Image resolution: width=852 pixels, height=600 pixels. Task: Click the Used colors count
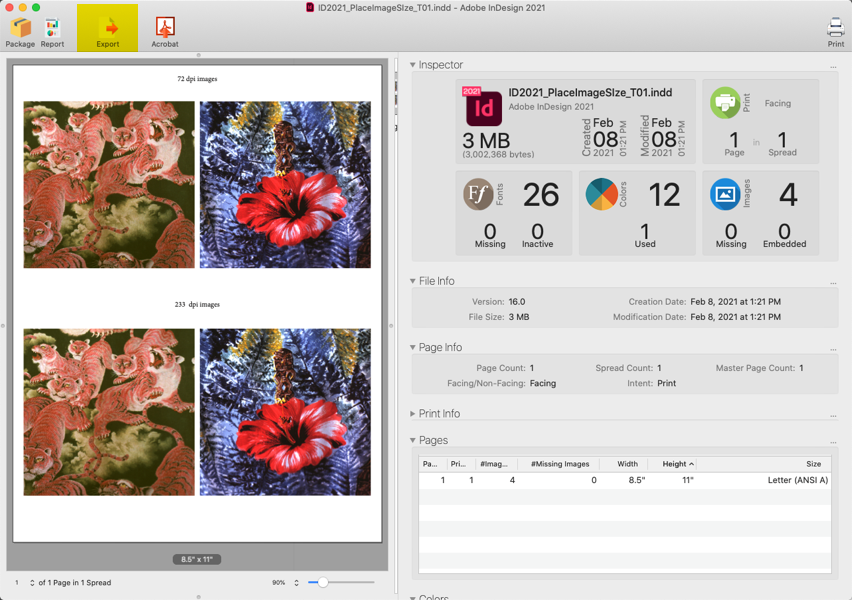644,232
